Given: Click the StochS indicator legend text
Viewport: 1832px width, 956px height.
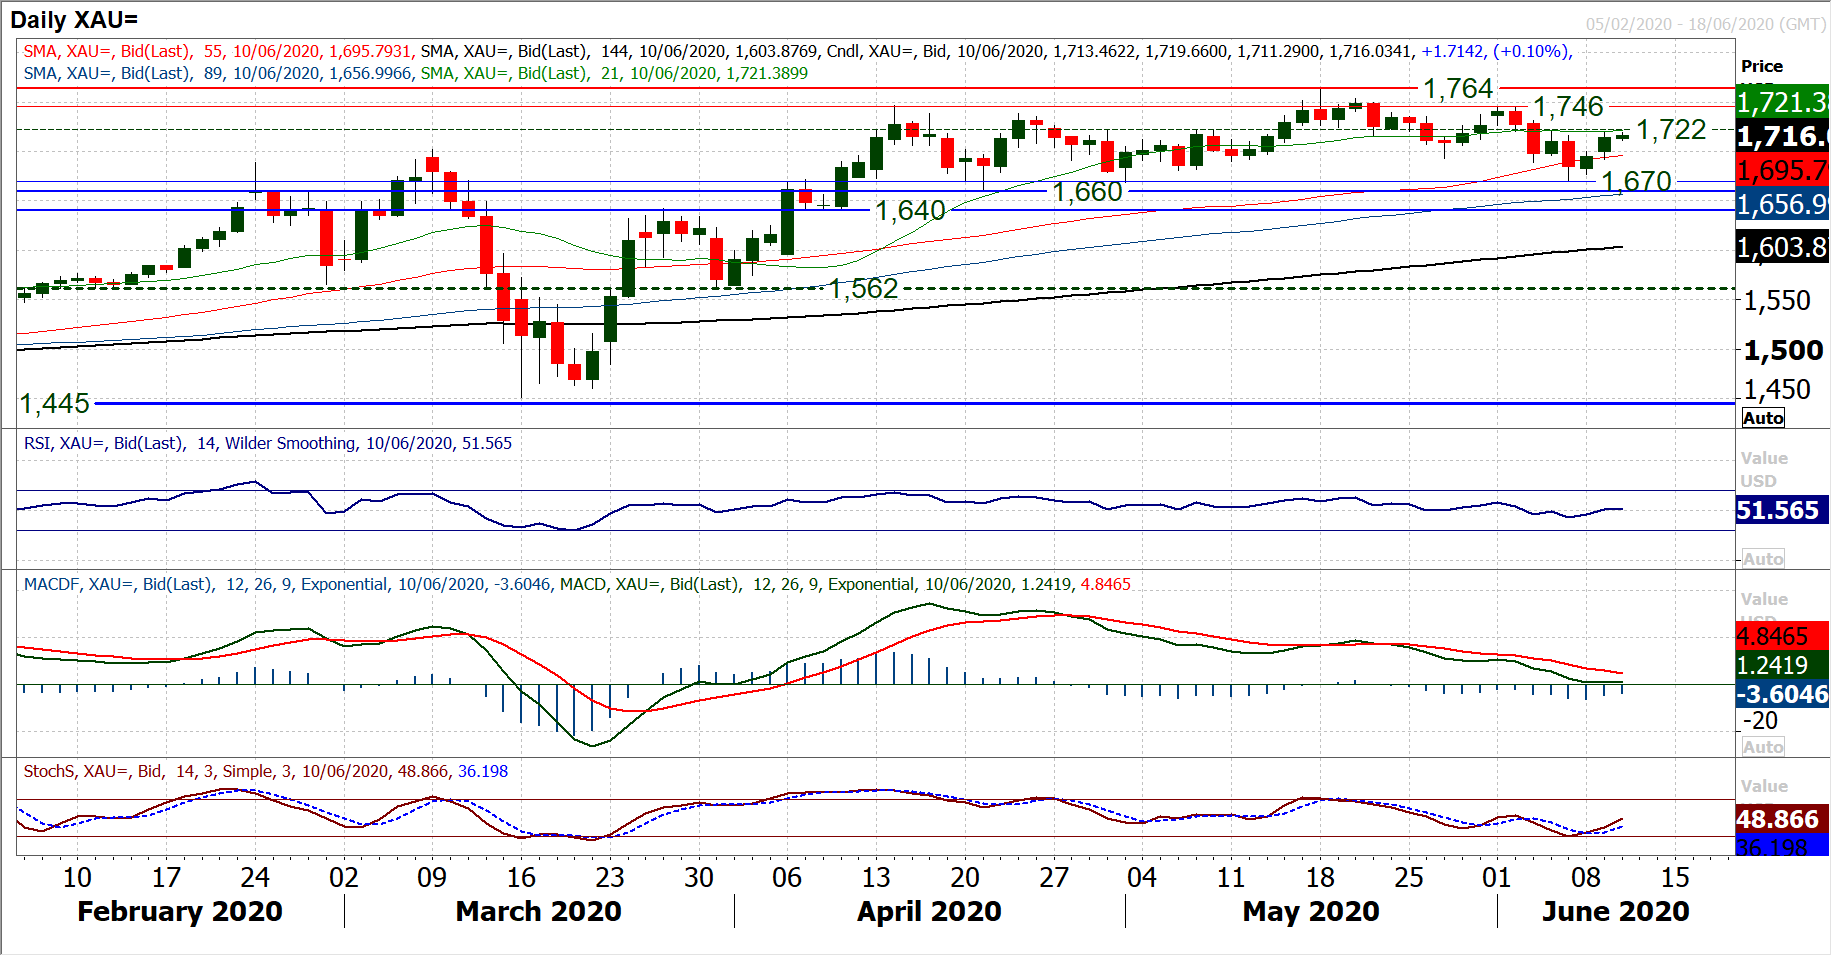Looking at the screenshot, I should coord(265,771).
